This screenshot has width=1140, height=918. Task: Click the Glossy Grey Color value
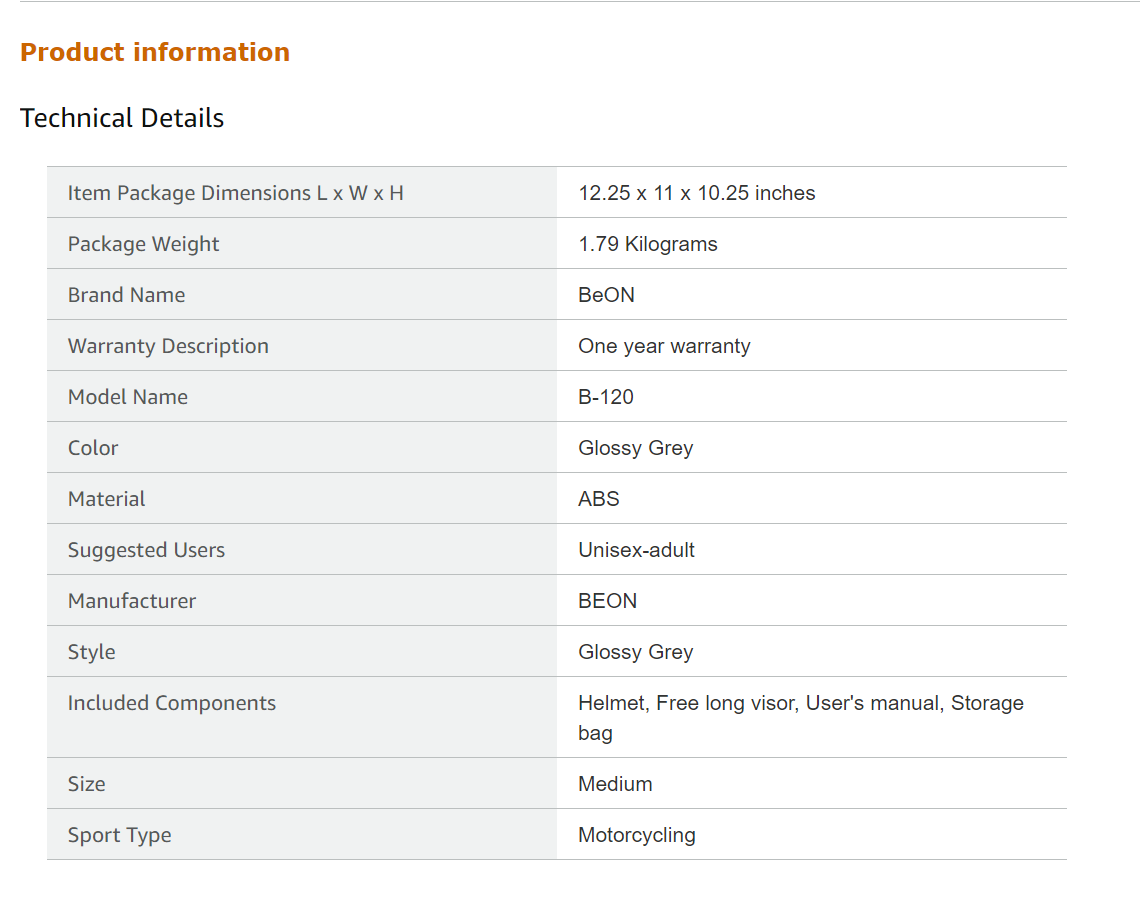(x=635, y=448)
